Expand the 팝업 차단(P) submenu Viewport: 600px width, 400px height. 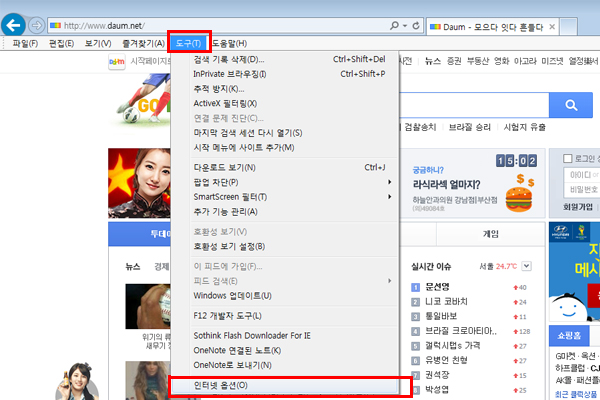click(x=285, y=182)
